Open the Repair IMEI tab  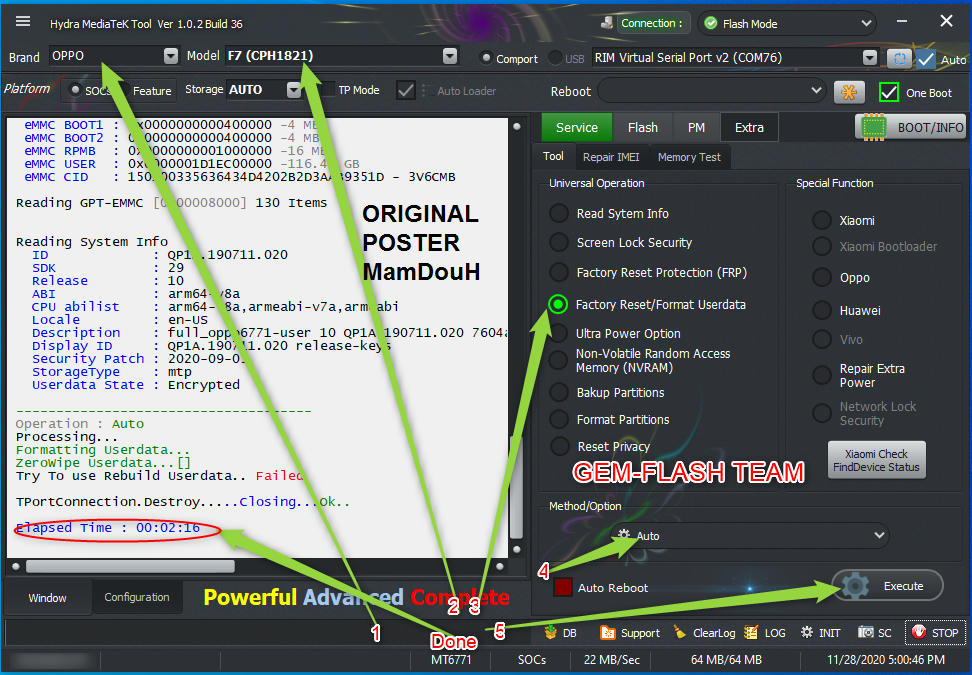[610, 157]
